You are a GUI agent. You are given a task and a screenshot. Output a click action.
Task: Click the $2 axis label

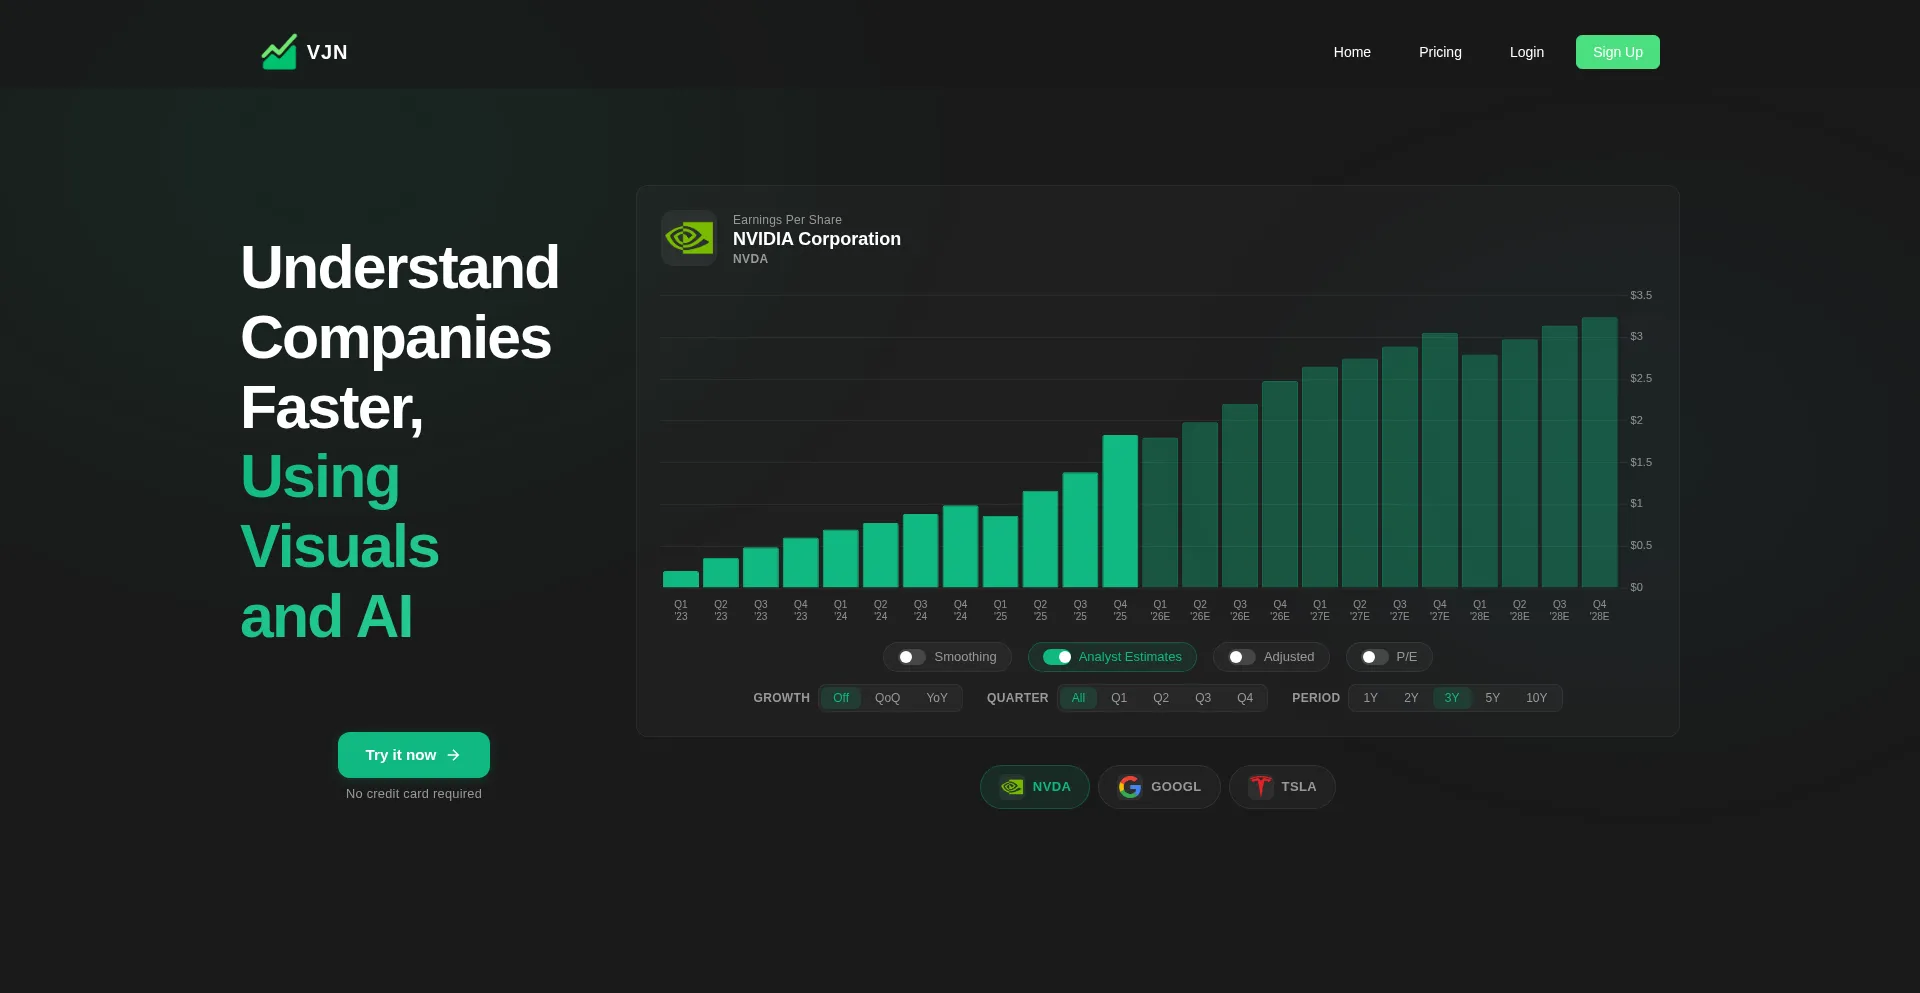tap(1636, 420)
